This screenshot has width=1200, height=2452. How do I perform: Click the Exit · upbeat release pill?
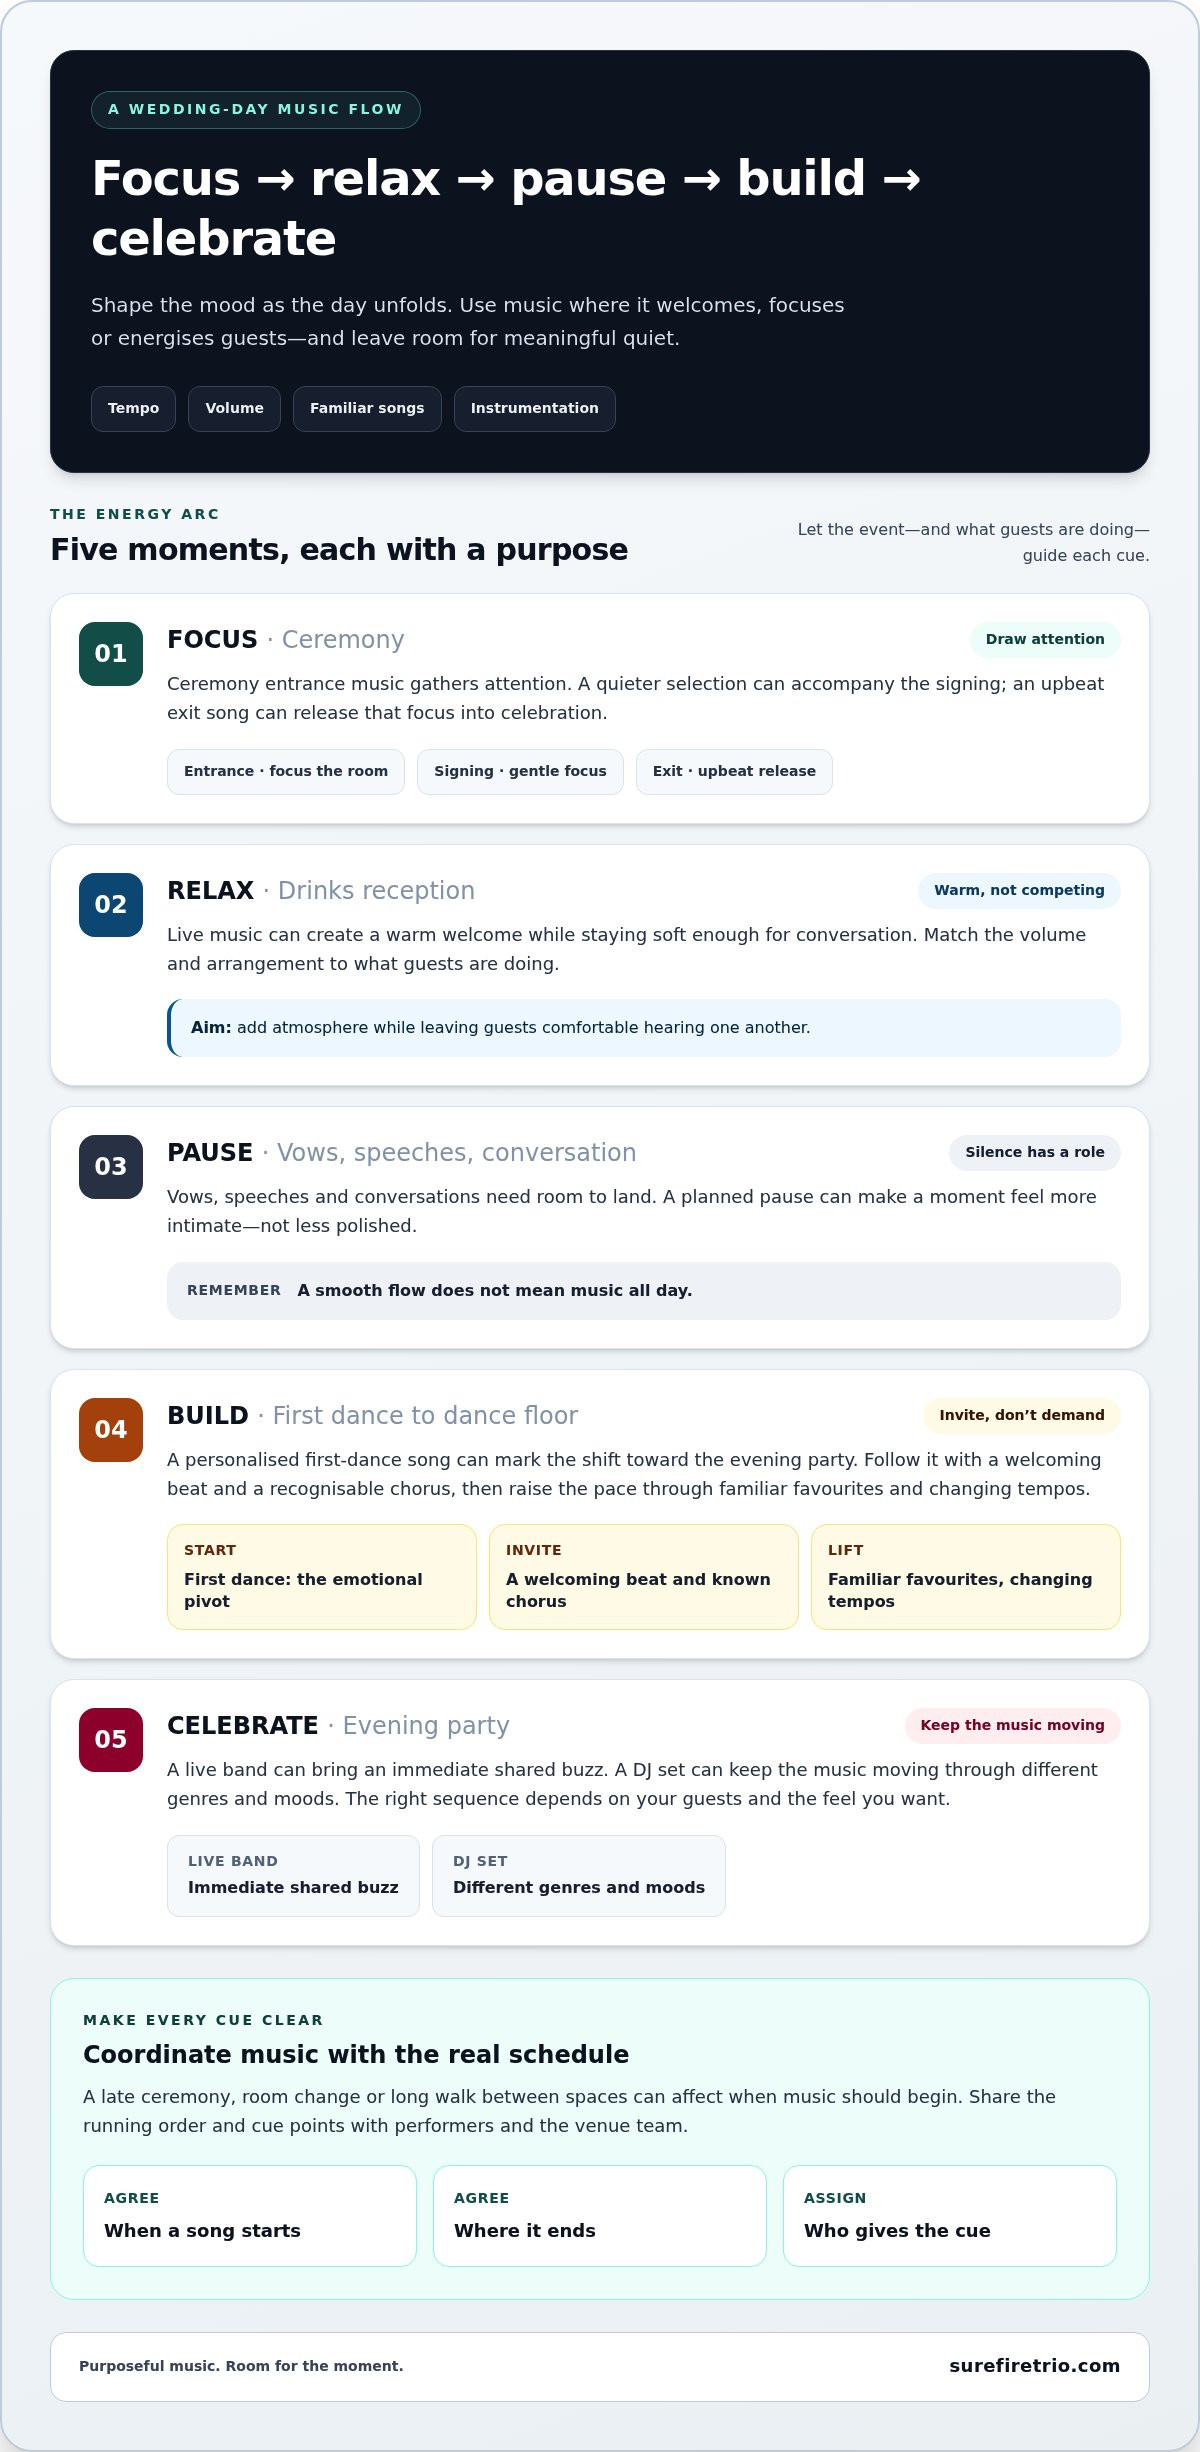coord(734,772)
